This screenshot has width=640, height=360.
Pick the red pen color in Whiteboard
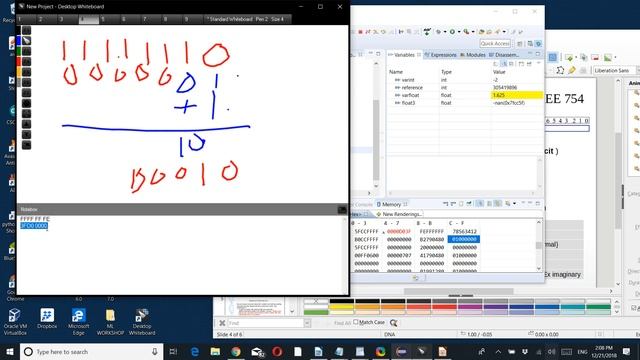[x=18, y=62]
